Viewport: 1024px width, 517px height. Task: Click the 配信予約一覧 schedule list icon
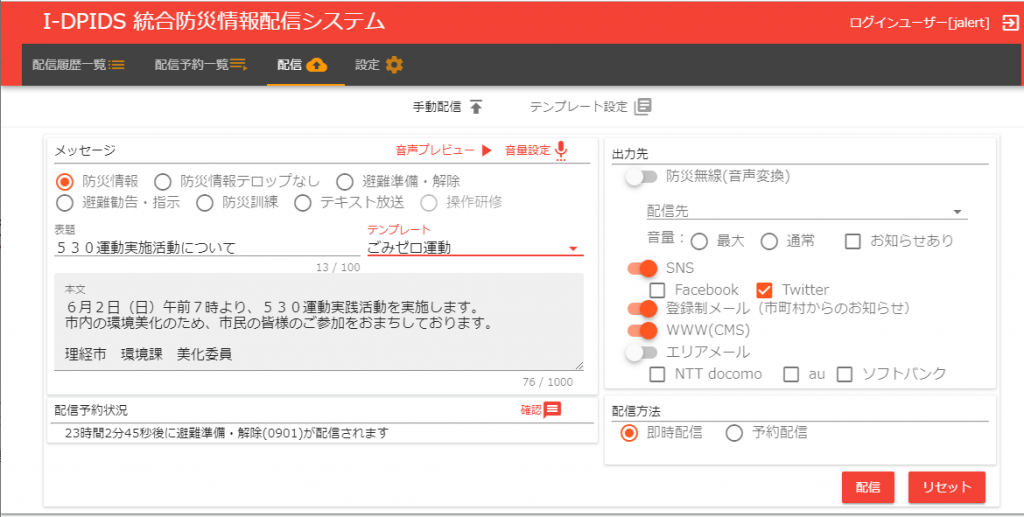tap(239, 65)
